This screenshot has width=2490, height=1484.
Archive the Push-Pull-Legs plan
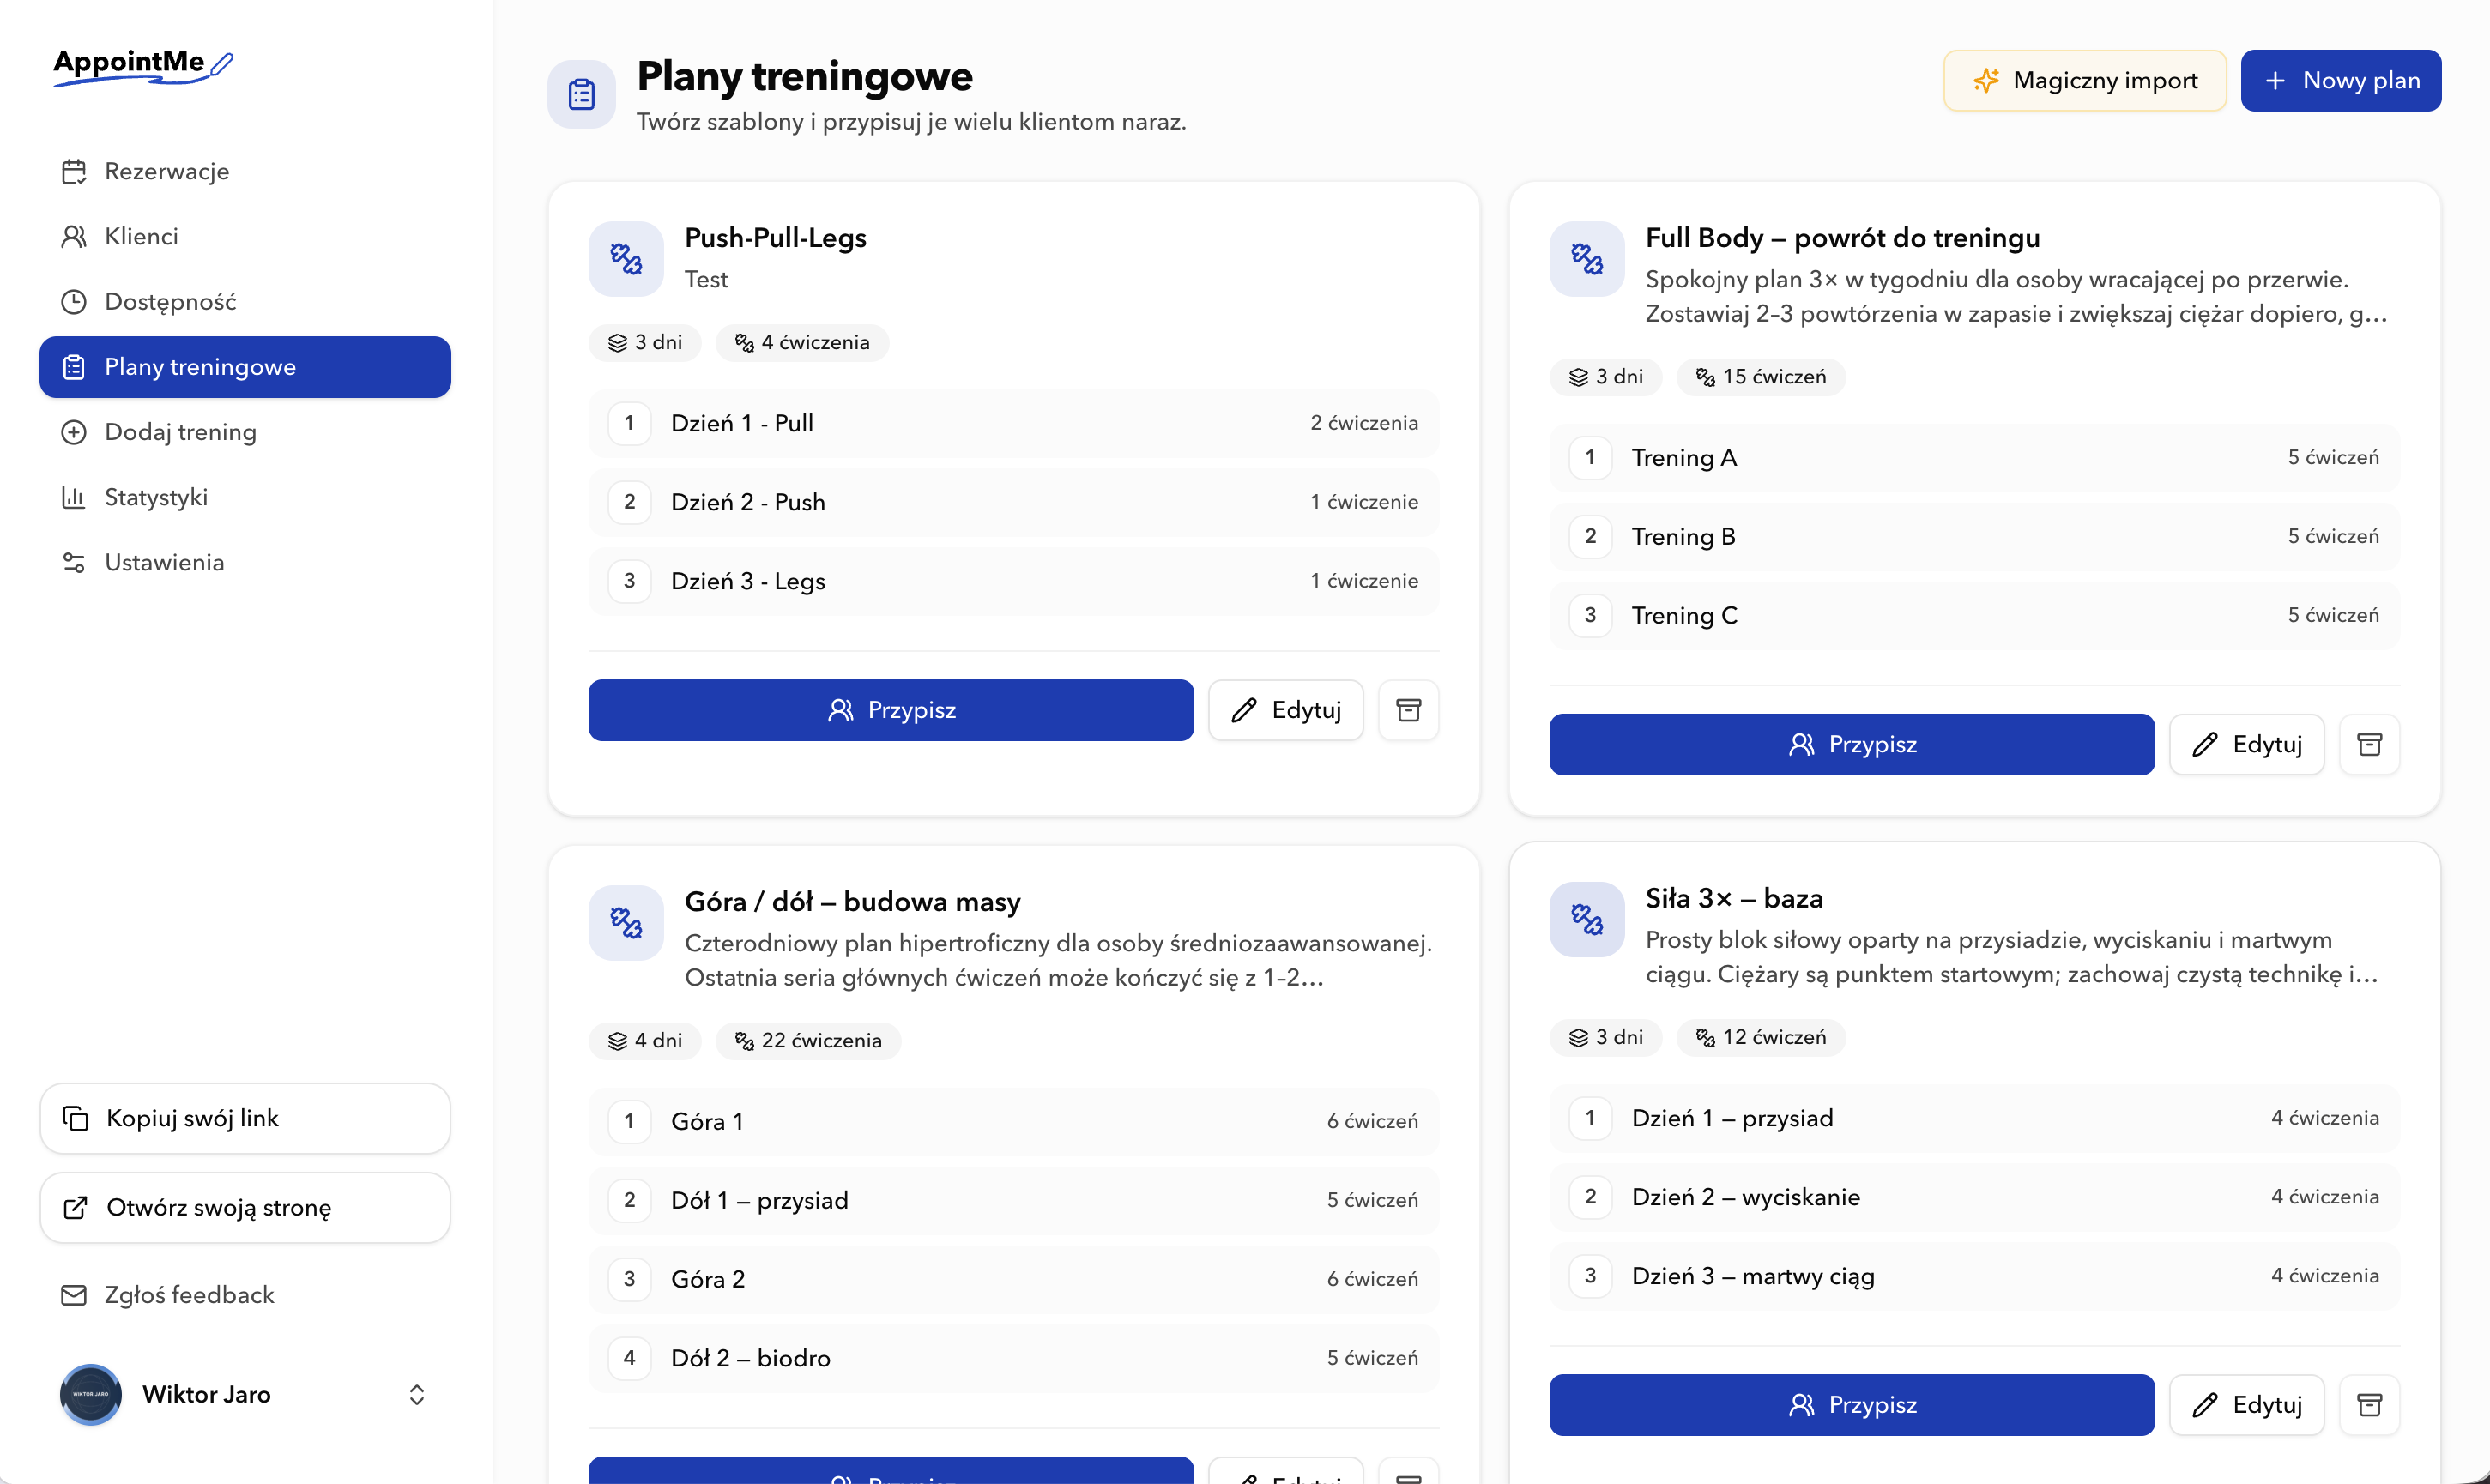click(x=1408, y=710)
